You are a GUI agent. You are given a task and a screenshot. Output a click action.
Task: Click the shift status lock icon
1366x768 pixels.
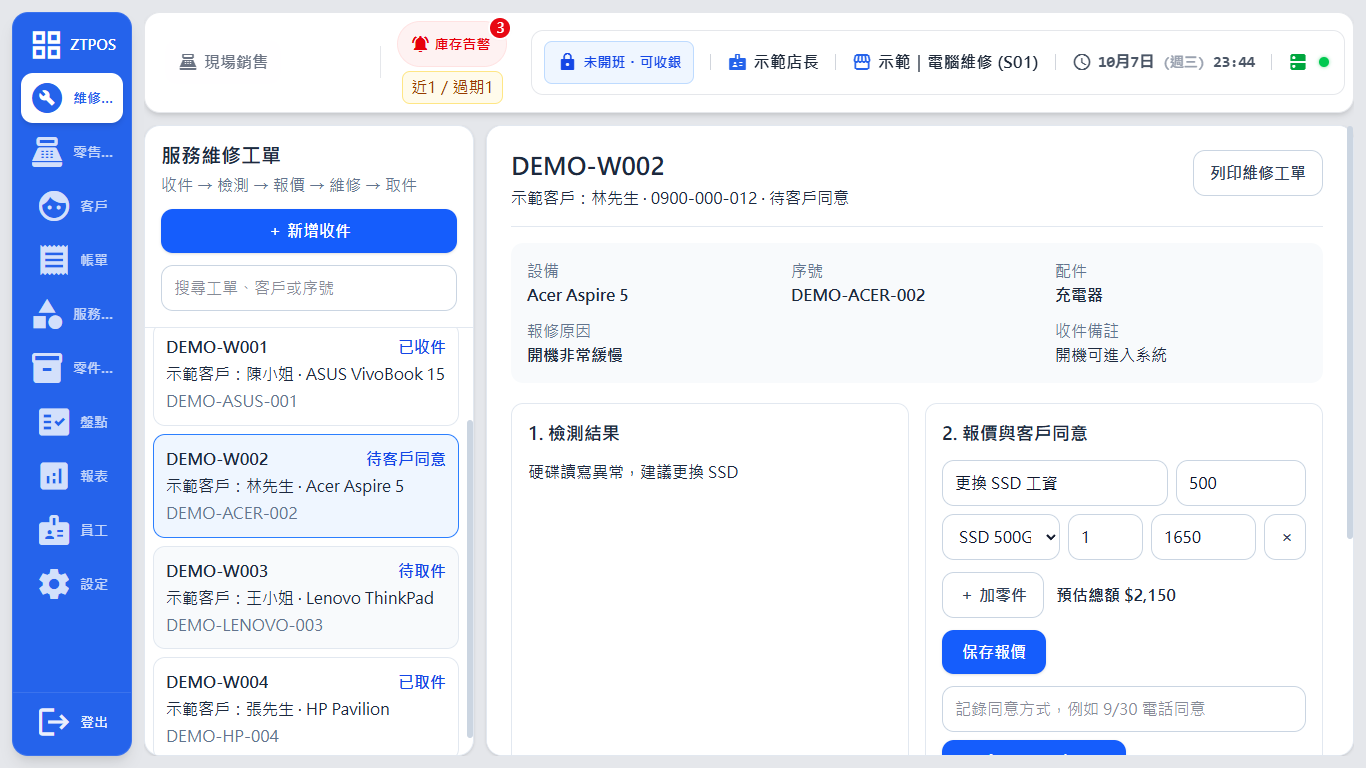coord(568,62)
